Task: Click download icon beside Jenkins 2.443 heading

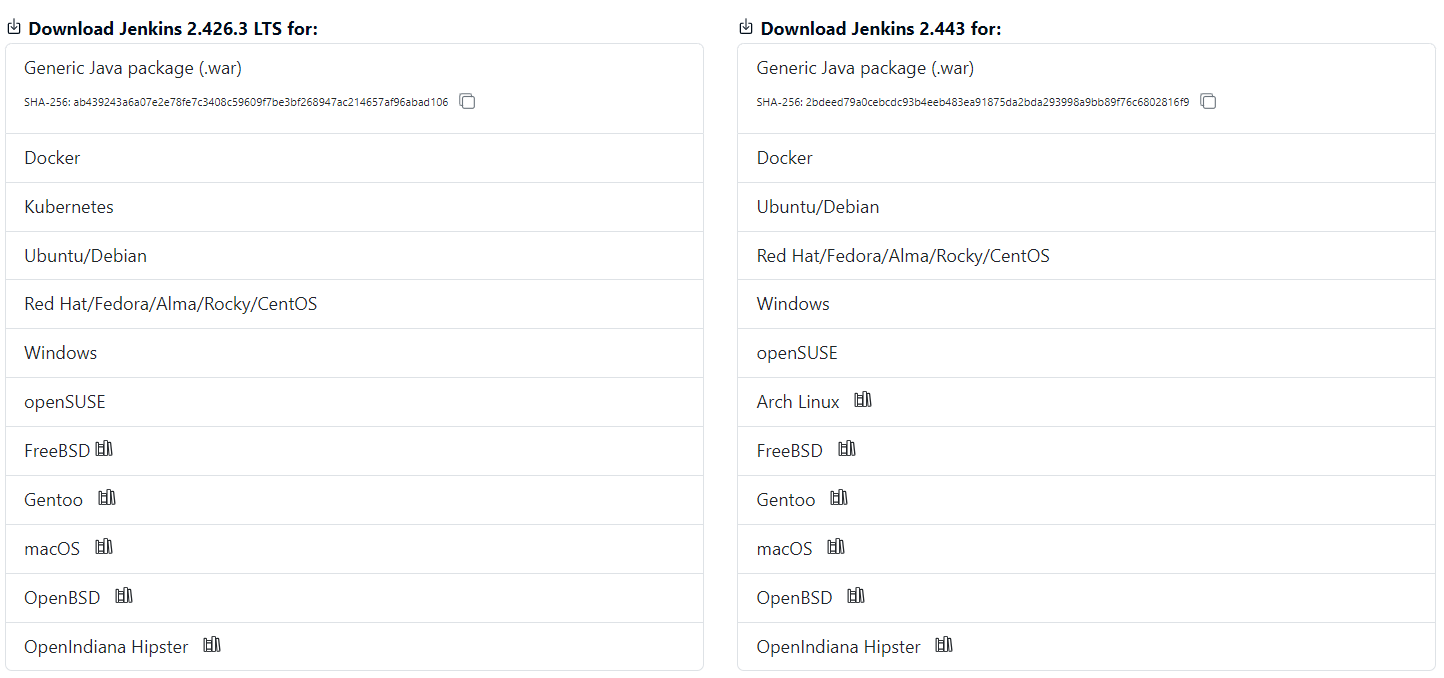Action: click(746, 27)
